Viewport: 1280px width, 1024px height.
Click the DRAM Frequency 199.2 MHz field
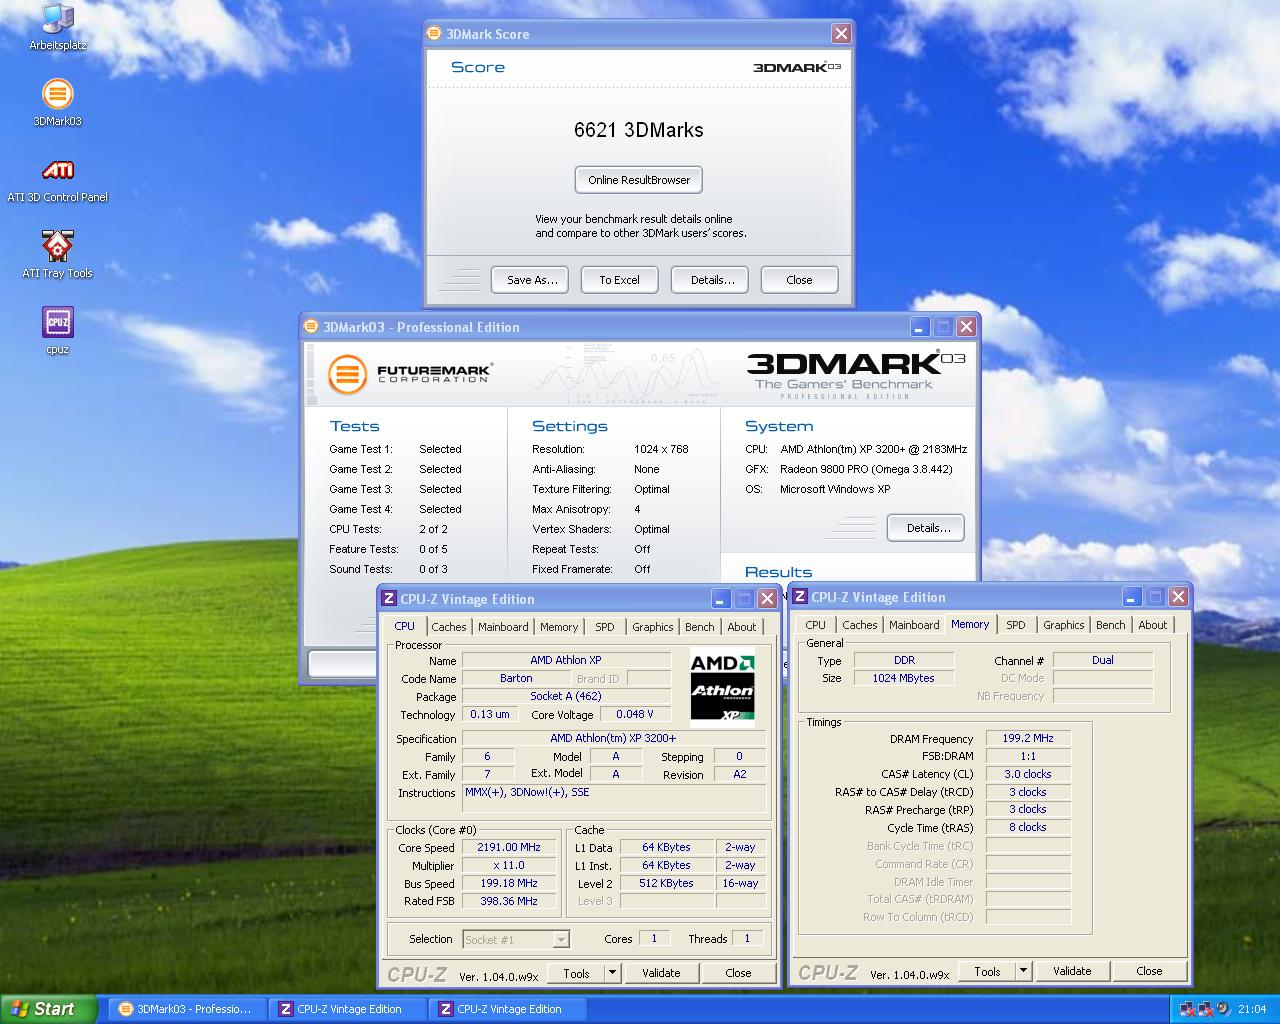[1028, 739]
